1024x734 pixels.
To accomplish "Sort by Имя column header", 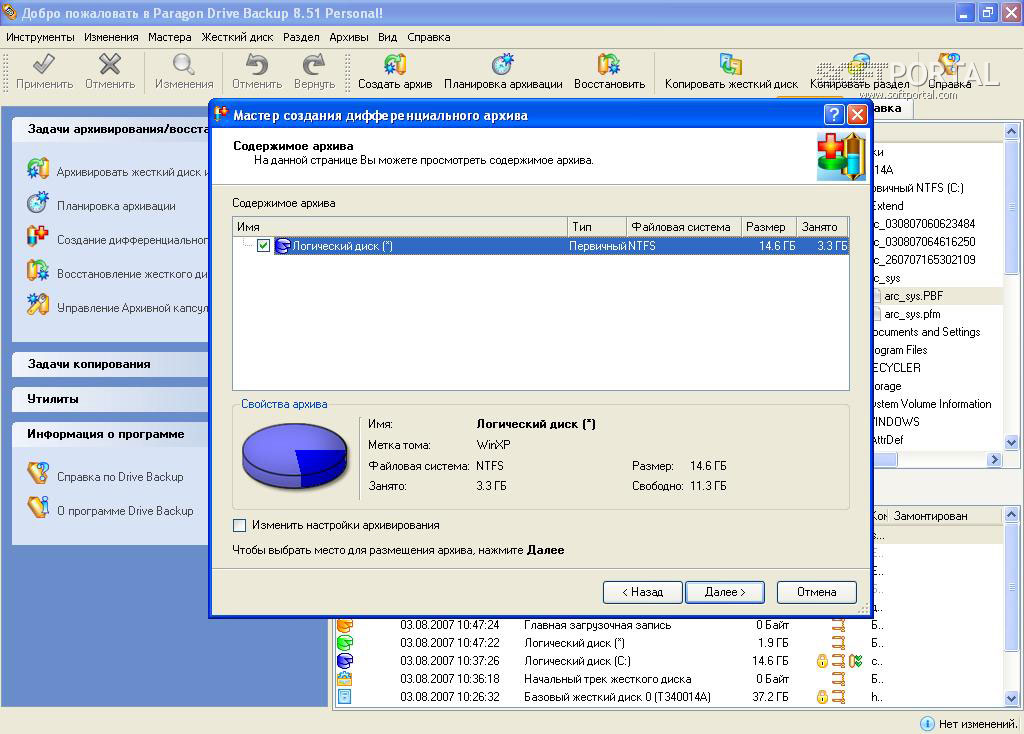I will pyautogui.click(x=400, y=227).
